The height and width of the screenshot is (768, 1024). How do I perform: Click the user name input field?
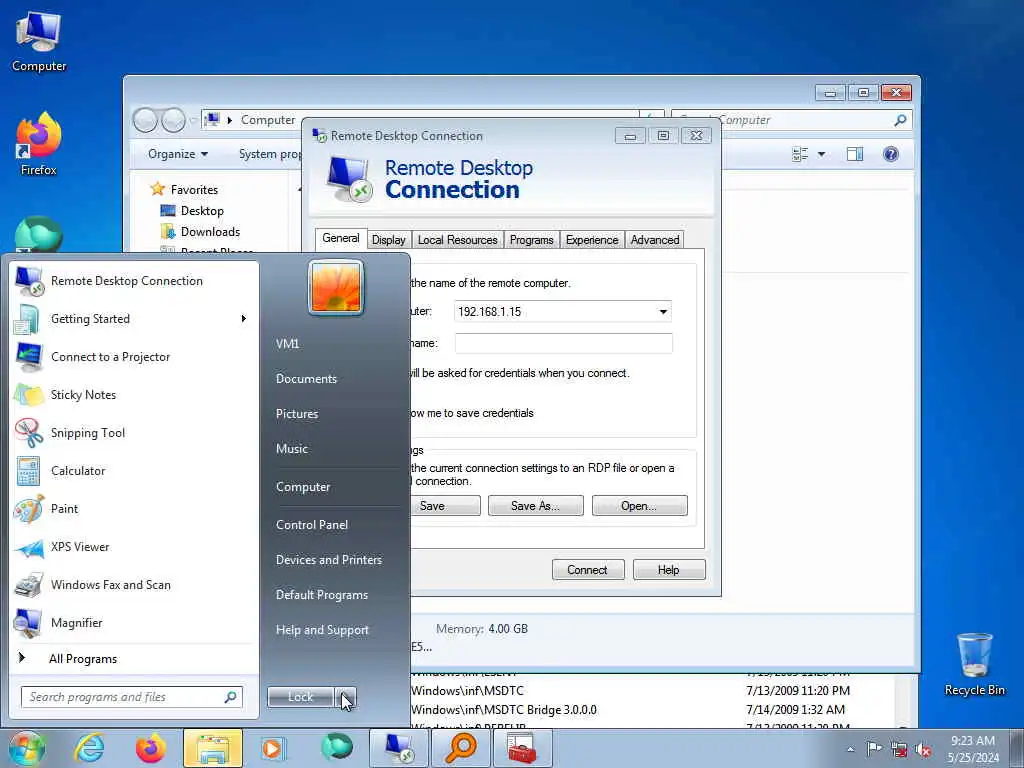click(x=564, y=344)
